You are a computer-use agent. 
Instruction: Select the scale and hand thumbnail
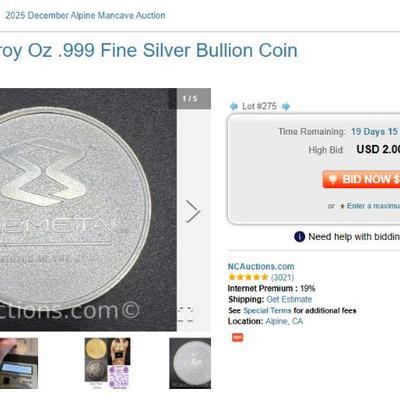(x=19, y=363)
